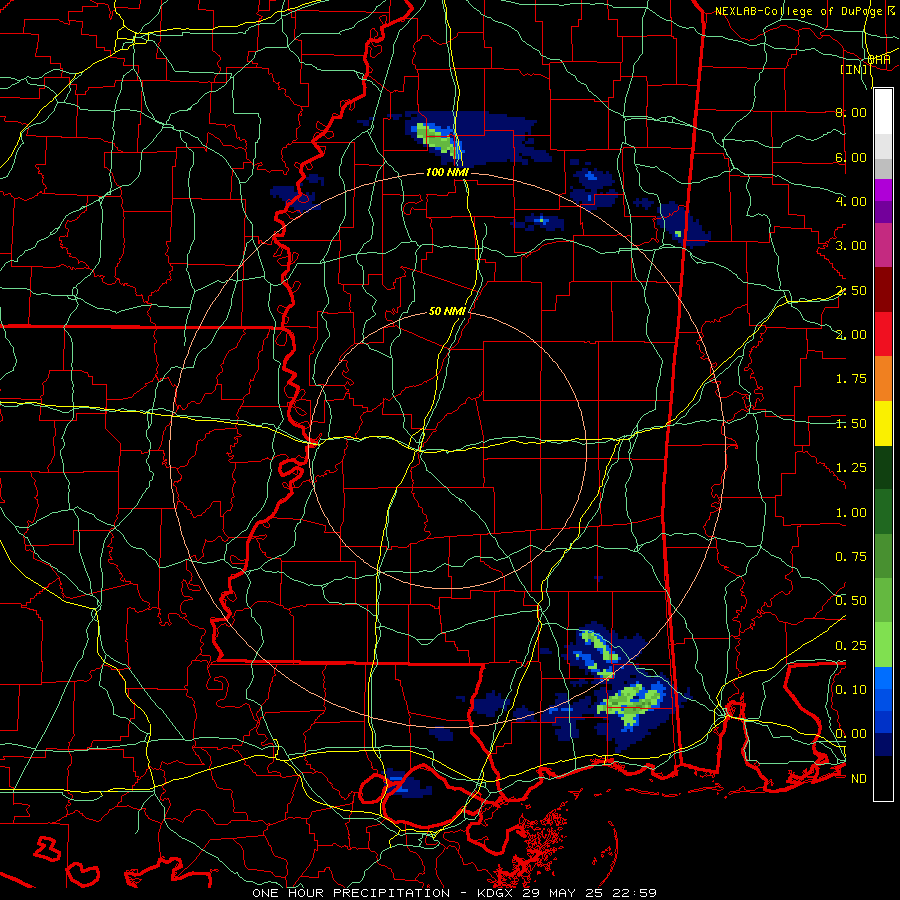Viewport: 900px width, 900px height.
Task: Click the 2.00 legend value
Action: pyautogui.click(x=851, y=335)
